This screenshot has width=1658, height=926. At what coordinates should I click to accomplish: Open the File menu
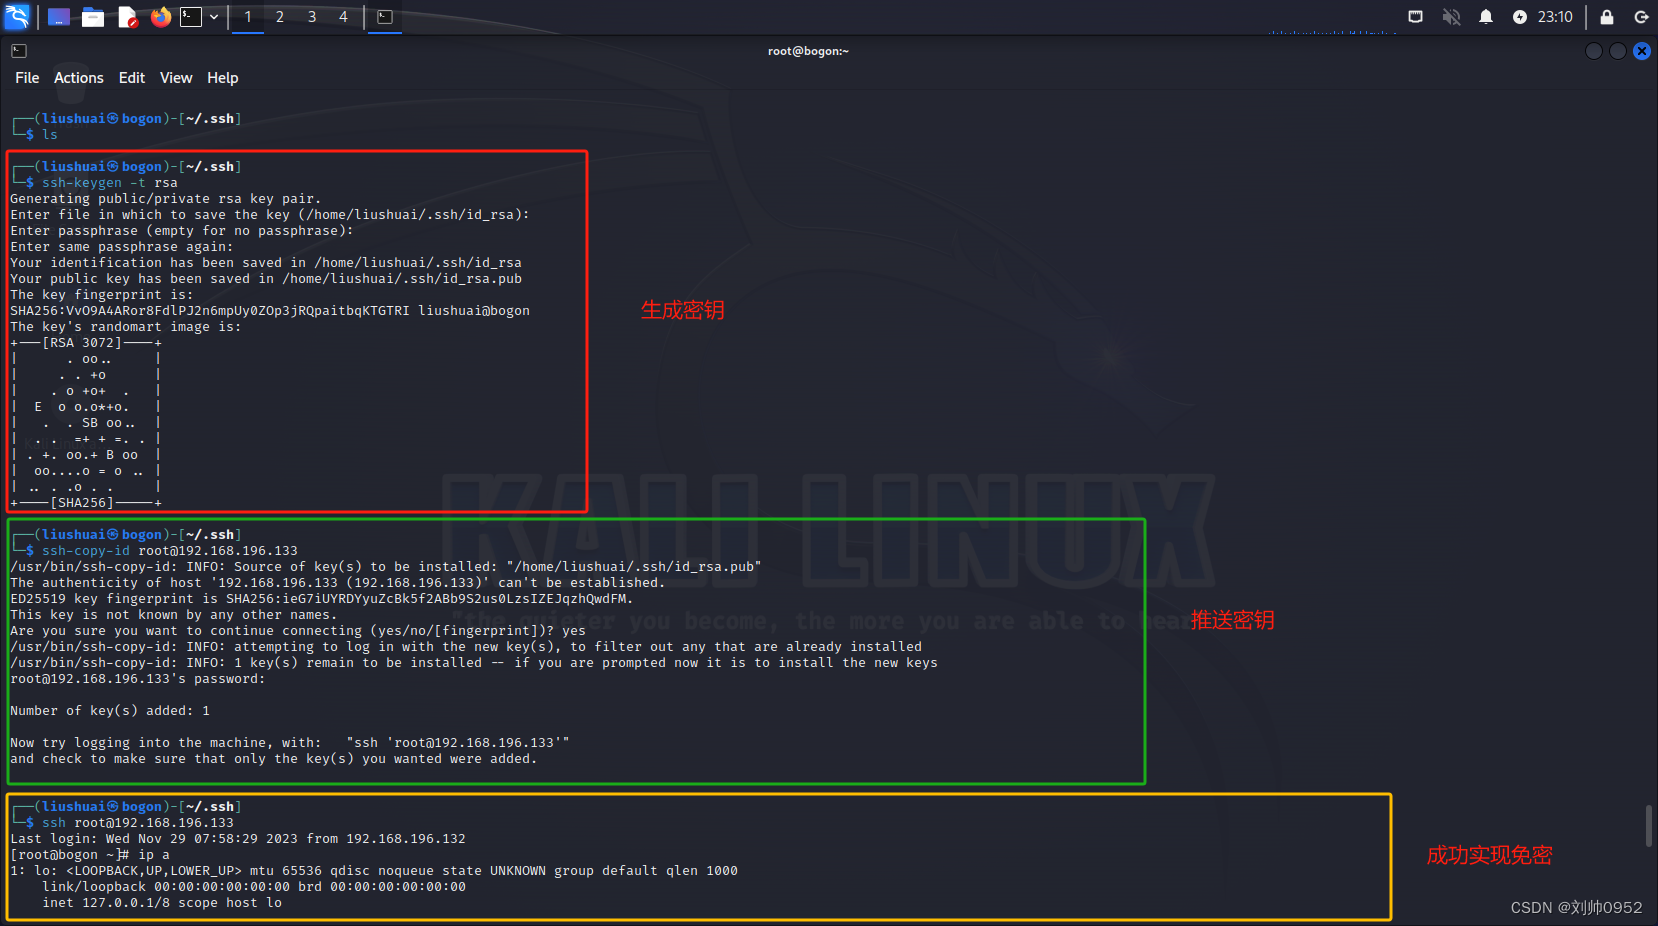27,78
